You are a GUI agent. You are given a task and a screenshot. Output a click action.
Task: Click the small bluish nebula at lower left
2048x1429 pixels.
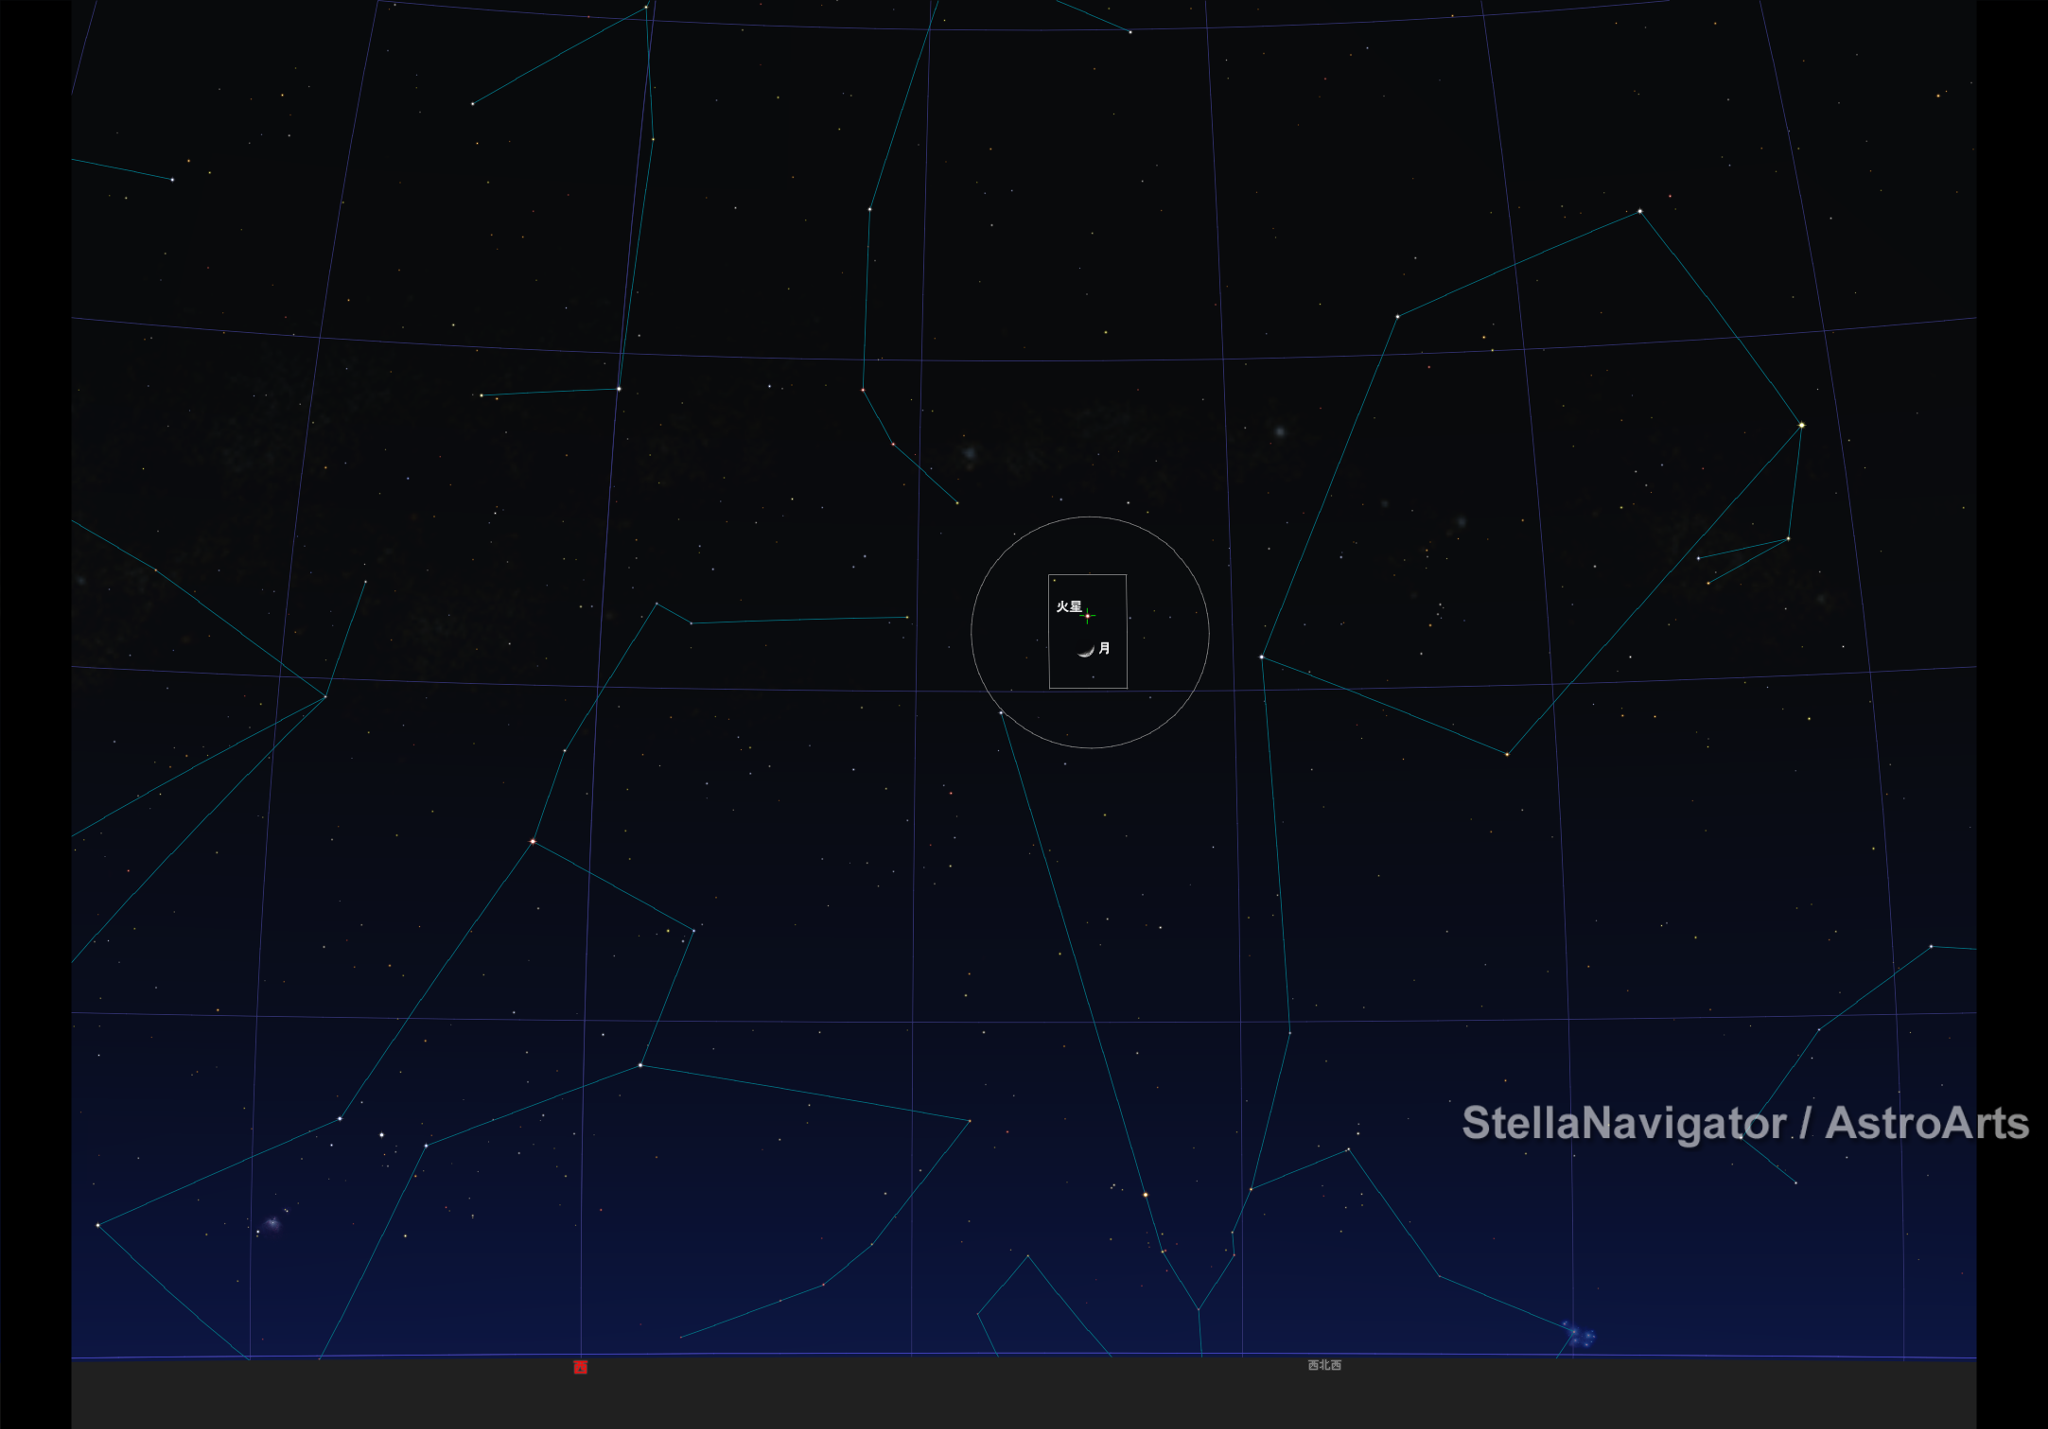pyautogui.click(x=273, y=1223)
